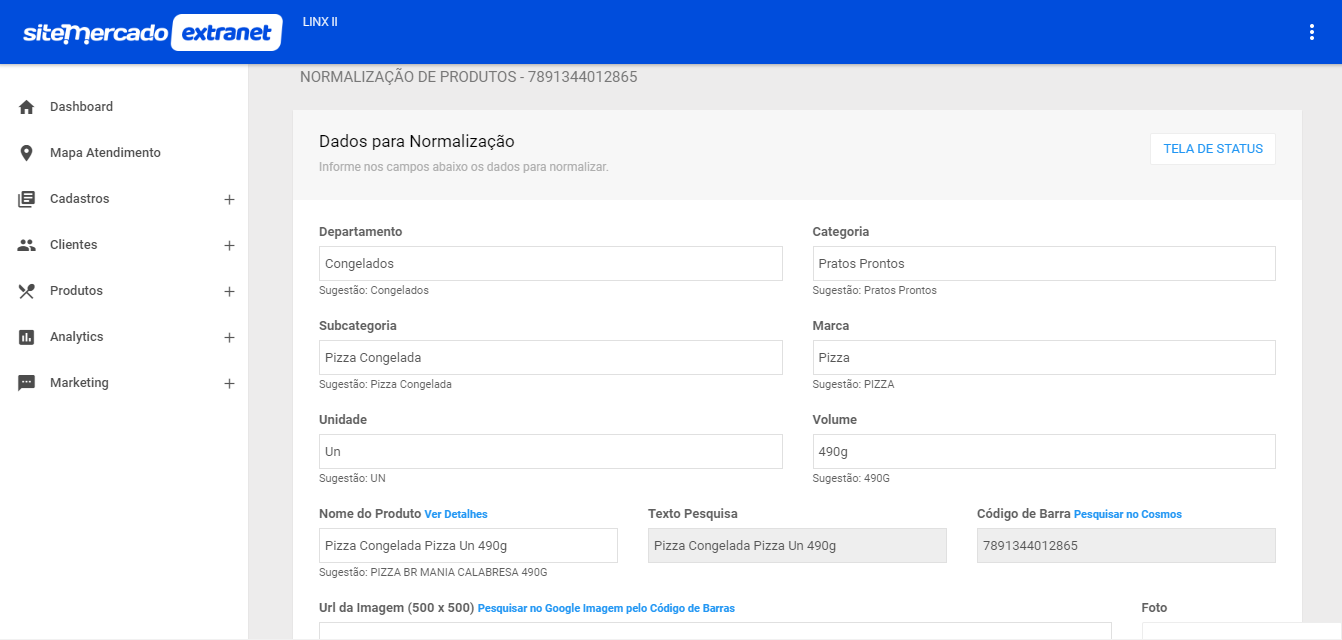The width and height of the screenshot is (1342, 640).
Task: Click into the Marca text field
Action: (x=1043, y=358)
